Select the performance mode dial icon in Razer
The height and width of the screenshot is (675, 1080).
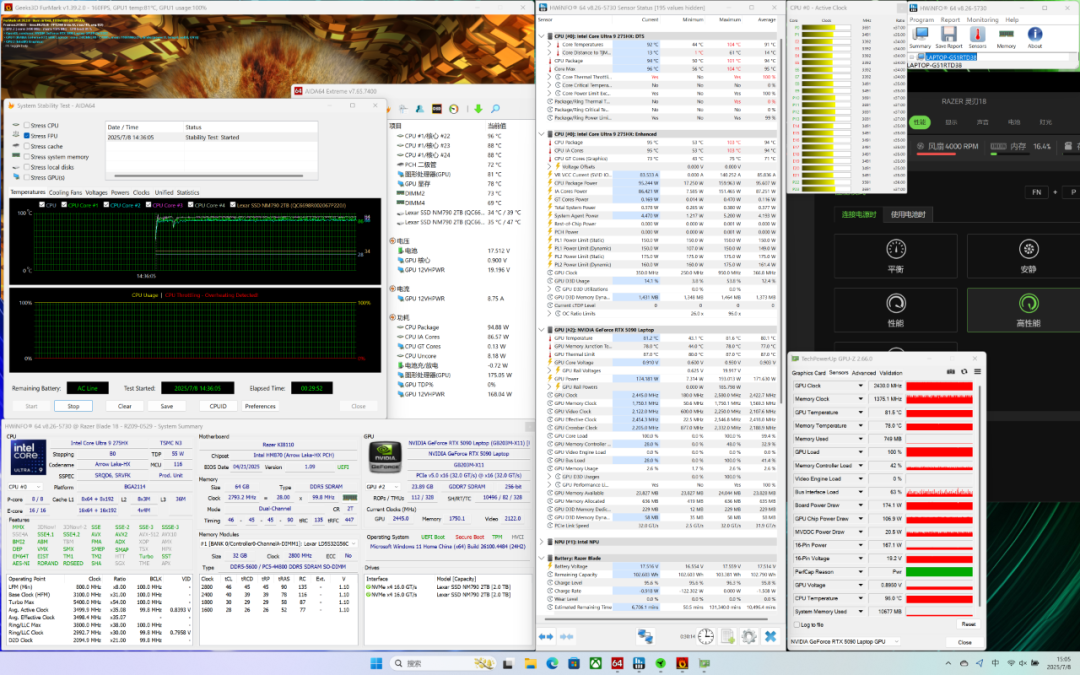tap(896, 303)
